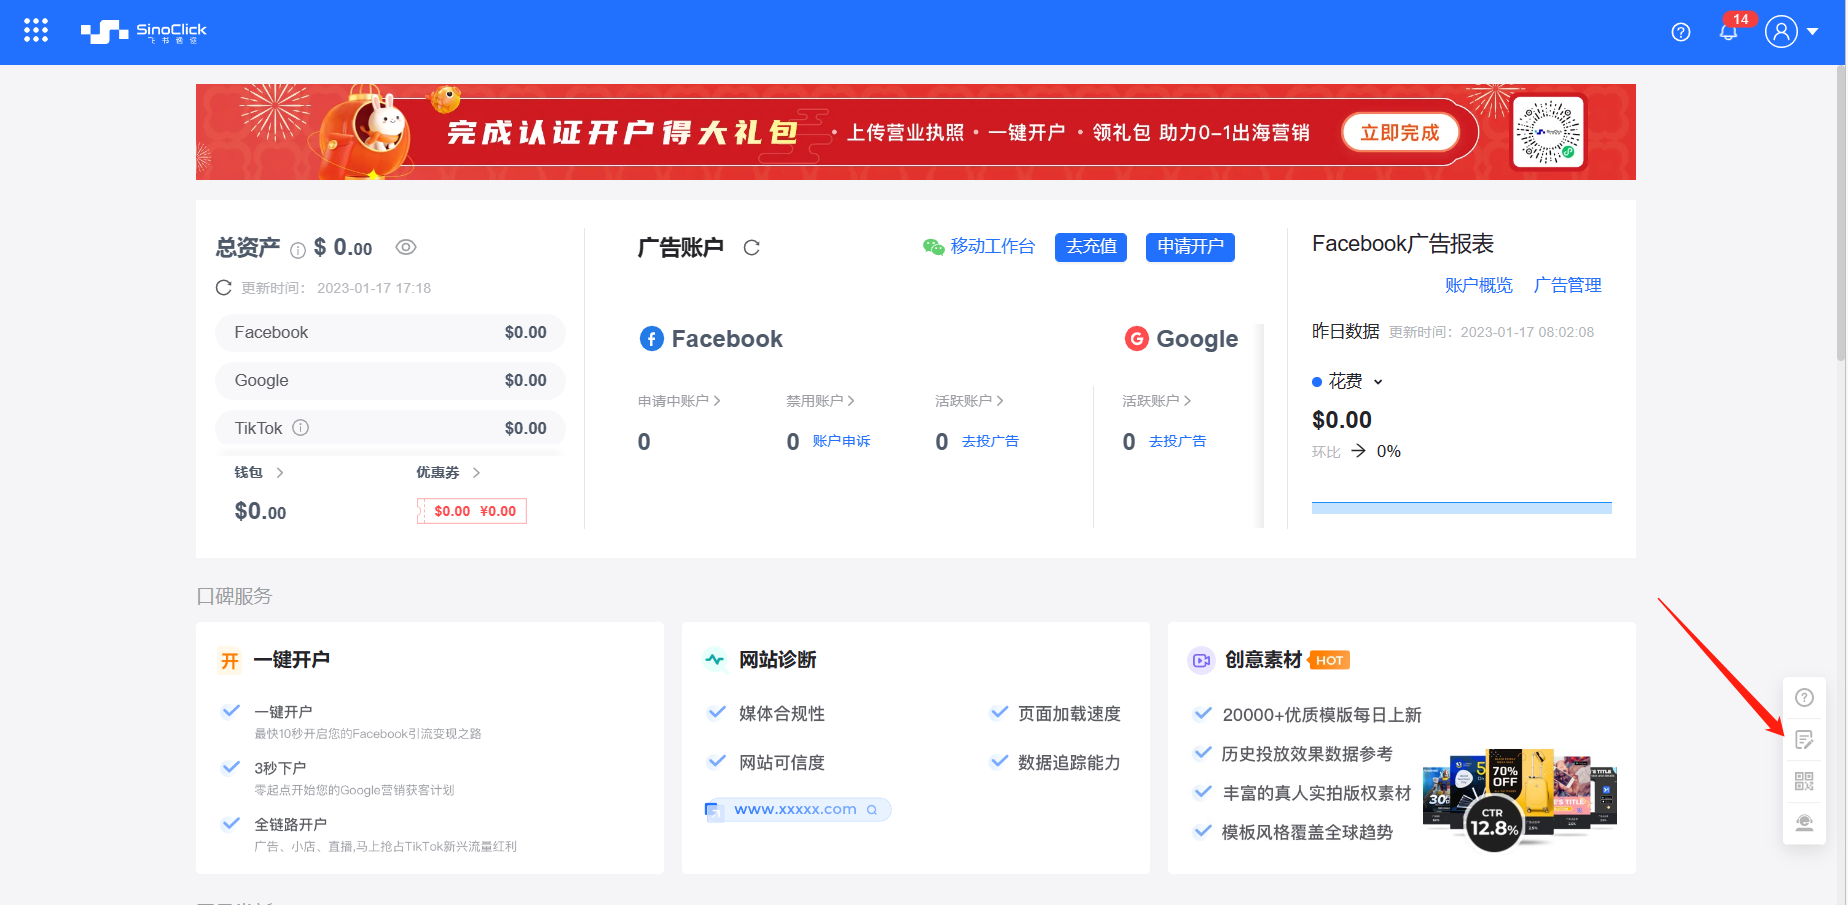This screenshot has height=905, width=1848.
Task: Expand the user account dropdown arrow
Action: click(1812, 32)
